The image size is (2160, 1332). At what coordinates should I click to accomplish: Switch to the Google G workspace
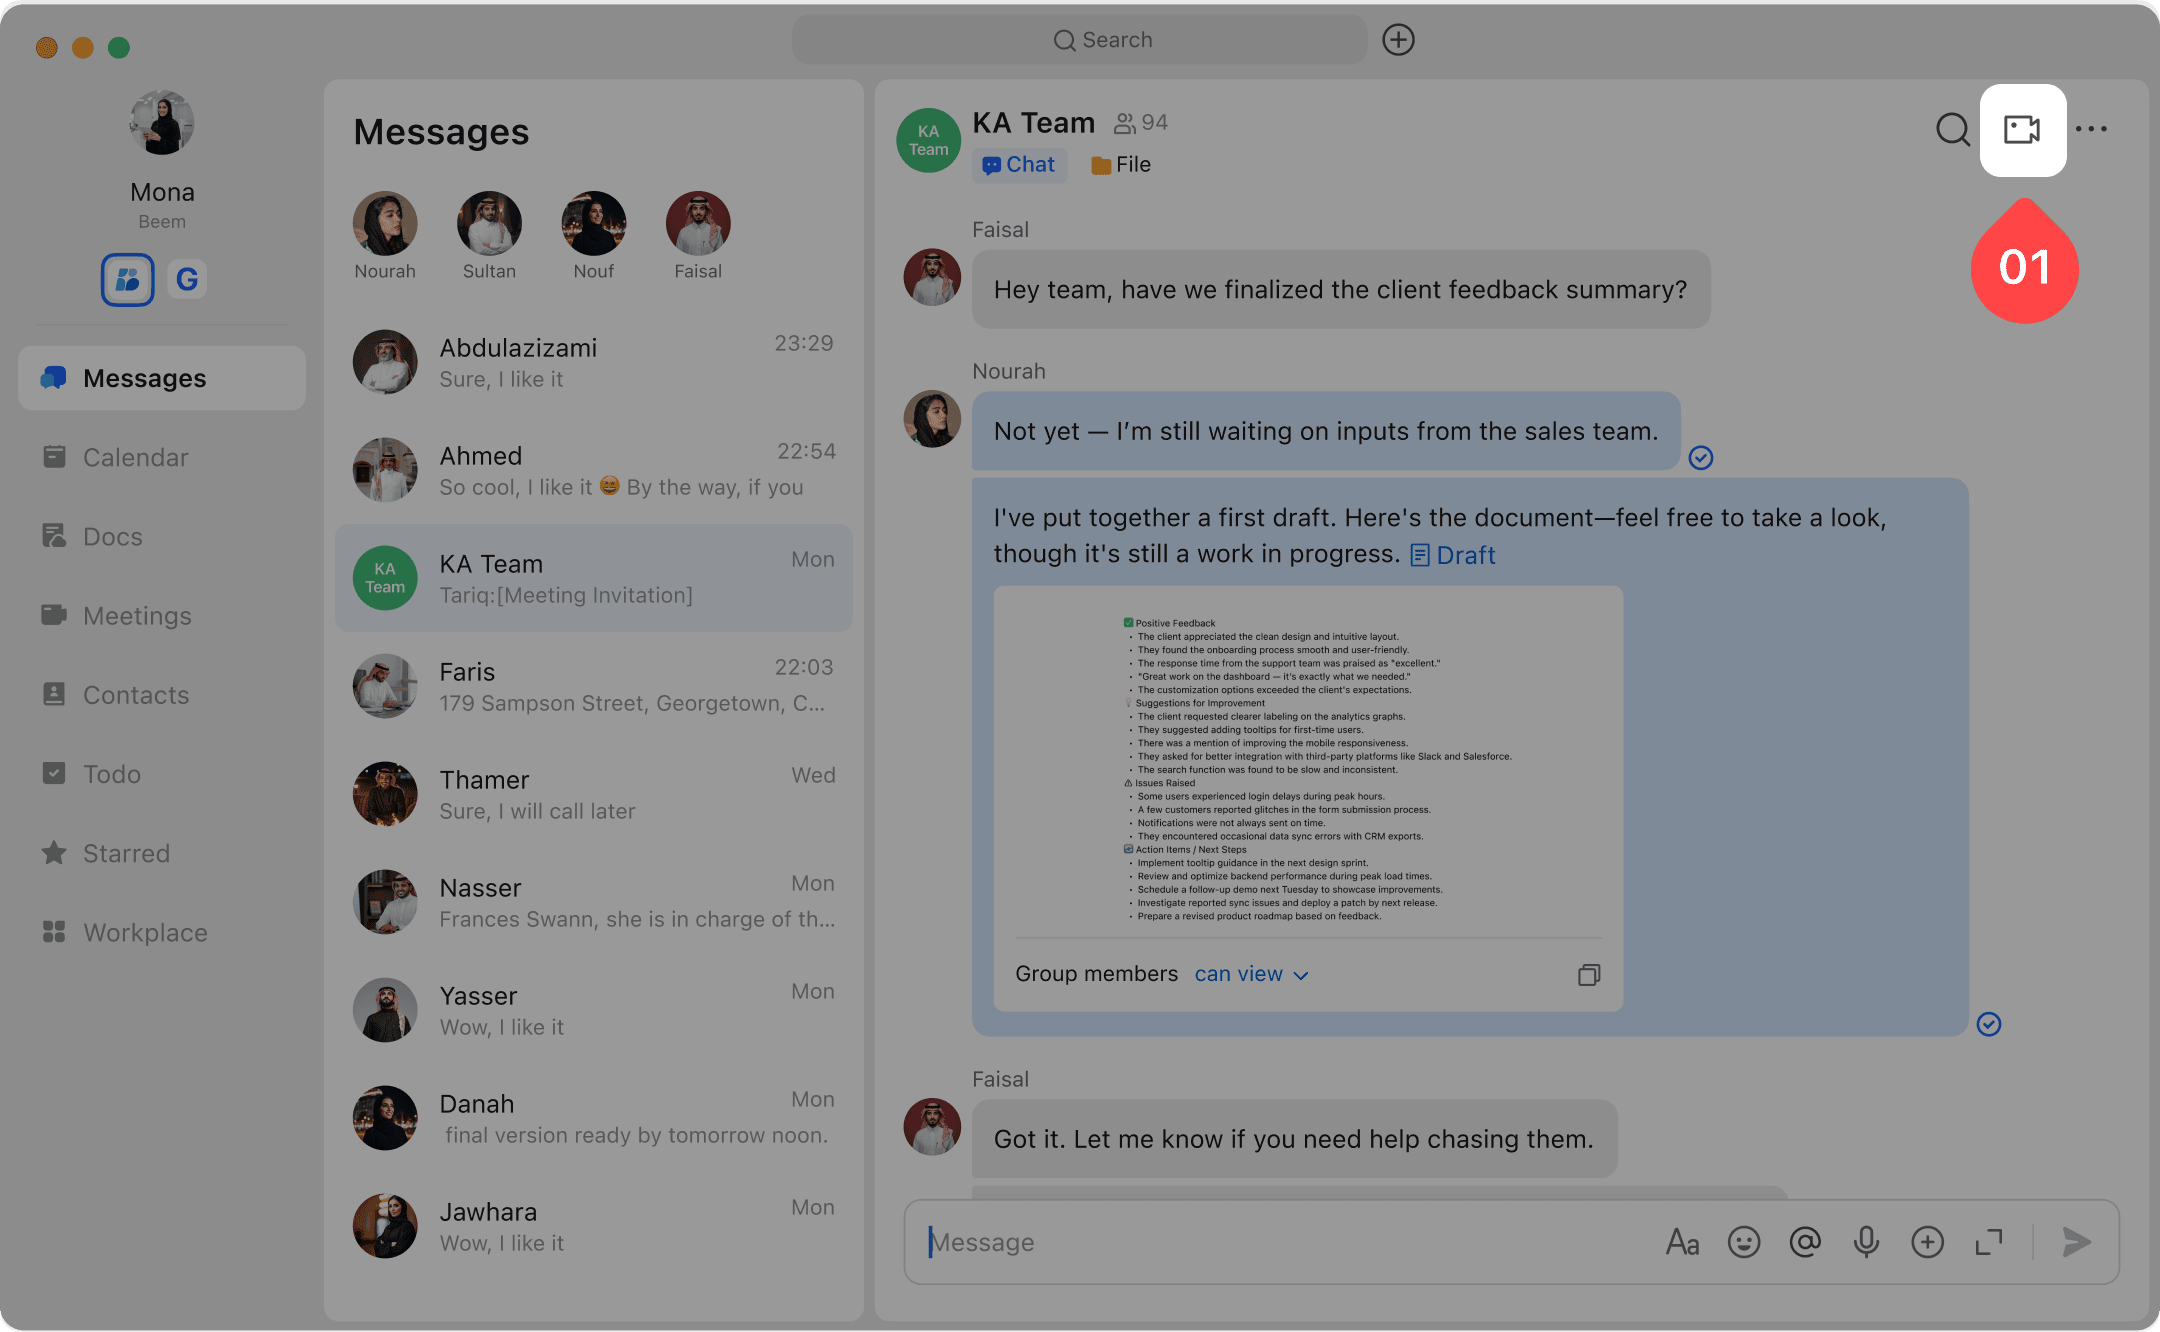(x=187, y=279)
